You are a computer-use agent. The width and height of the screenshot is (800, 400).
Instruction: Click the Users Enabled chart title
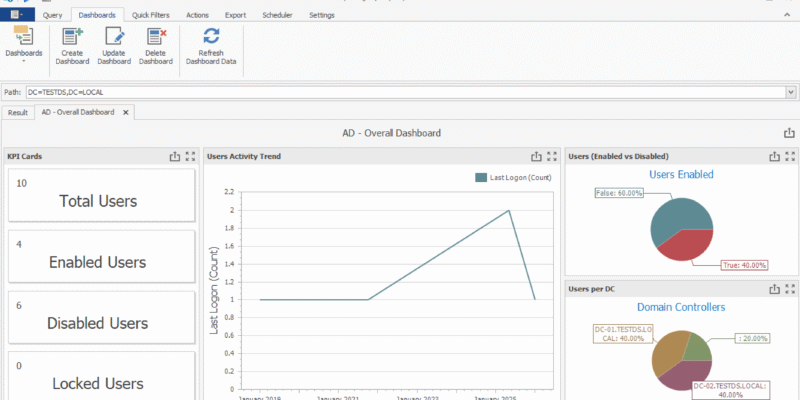pyautogui.click(x=681, y=174)
